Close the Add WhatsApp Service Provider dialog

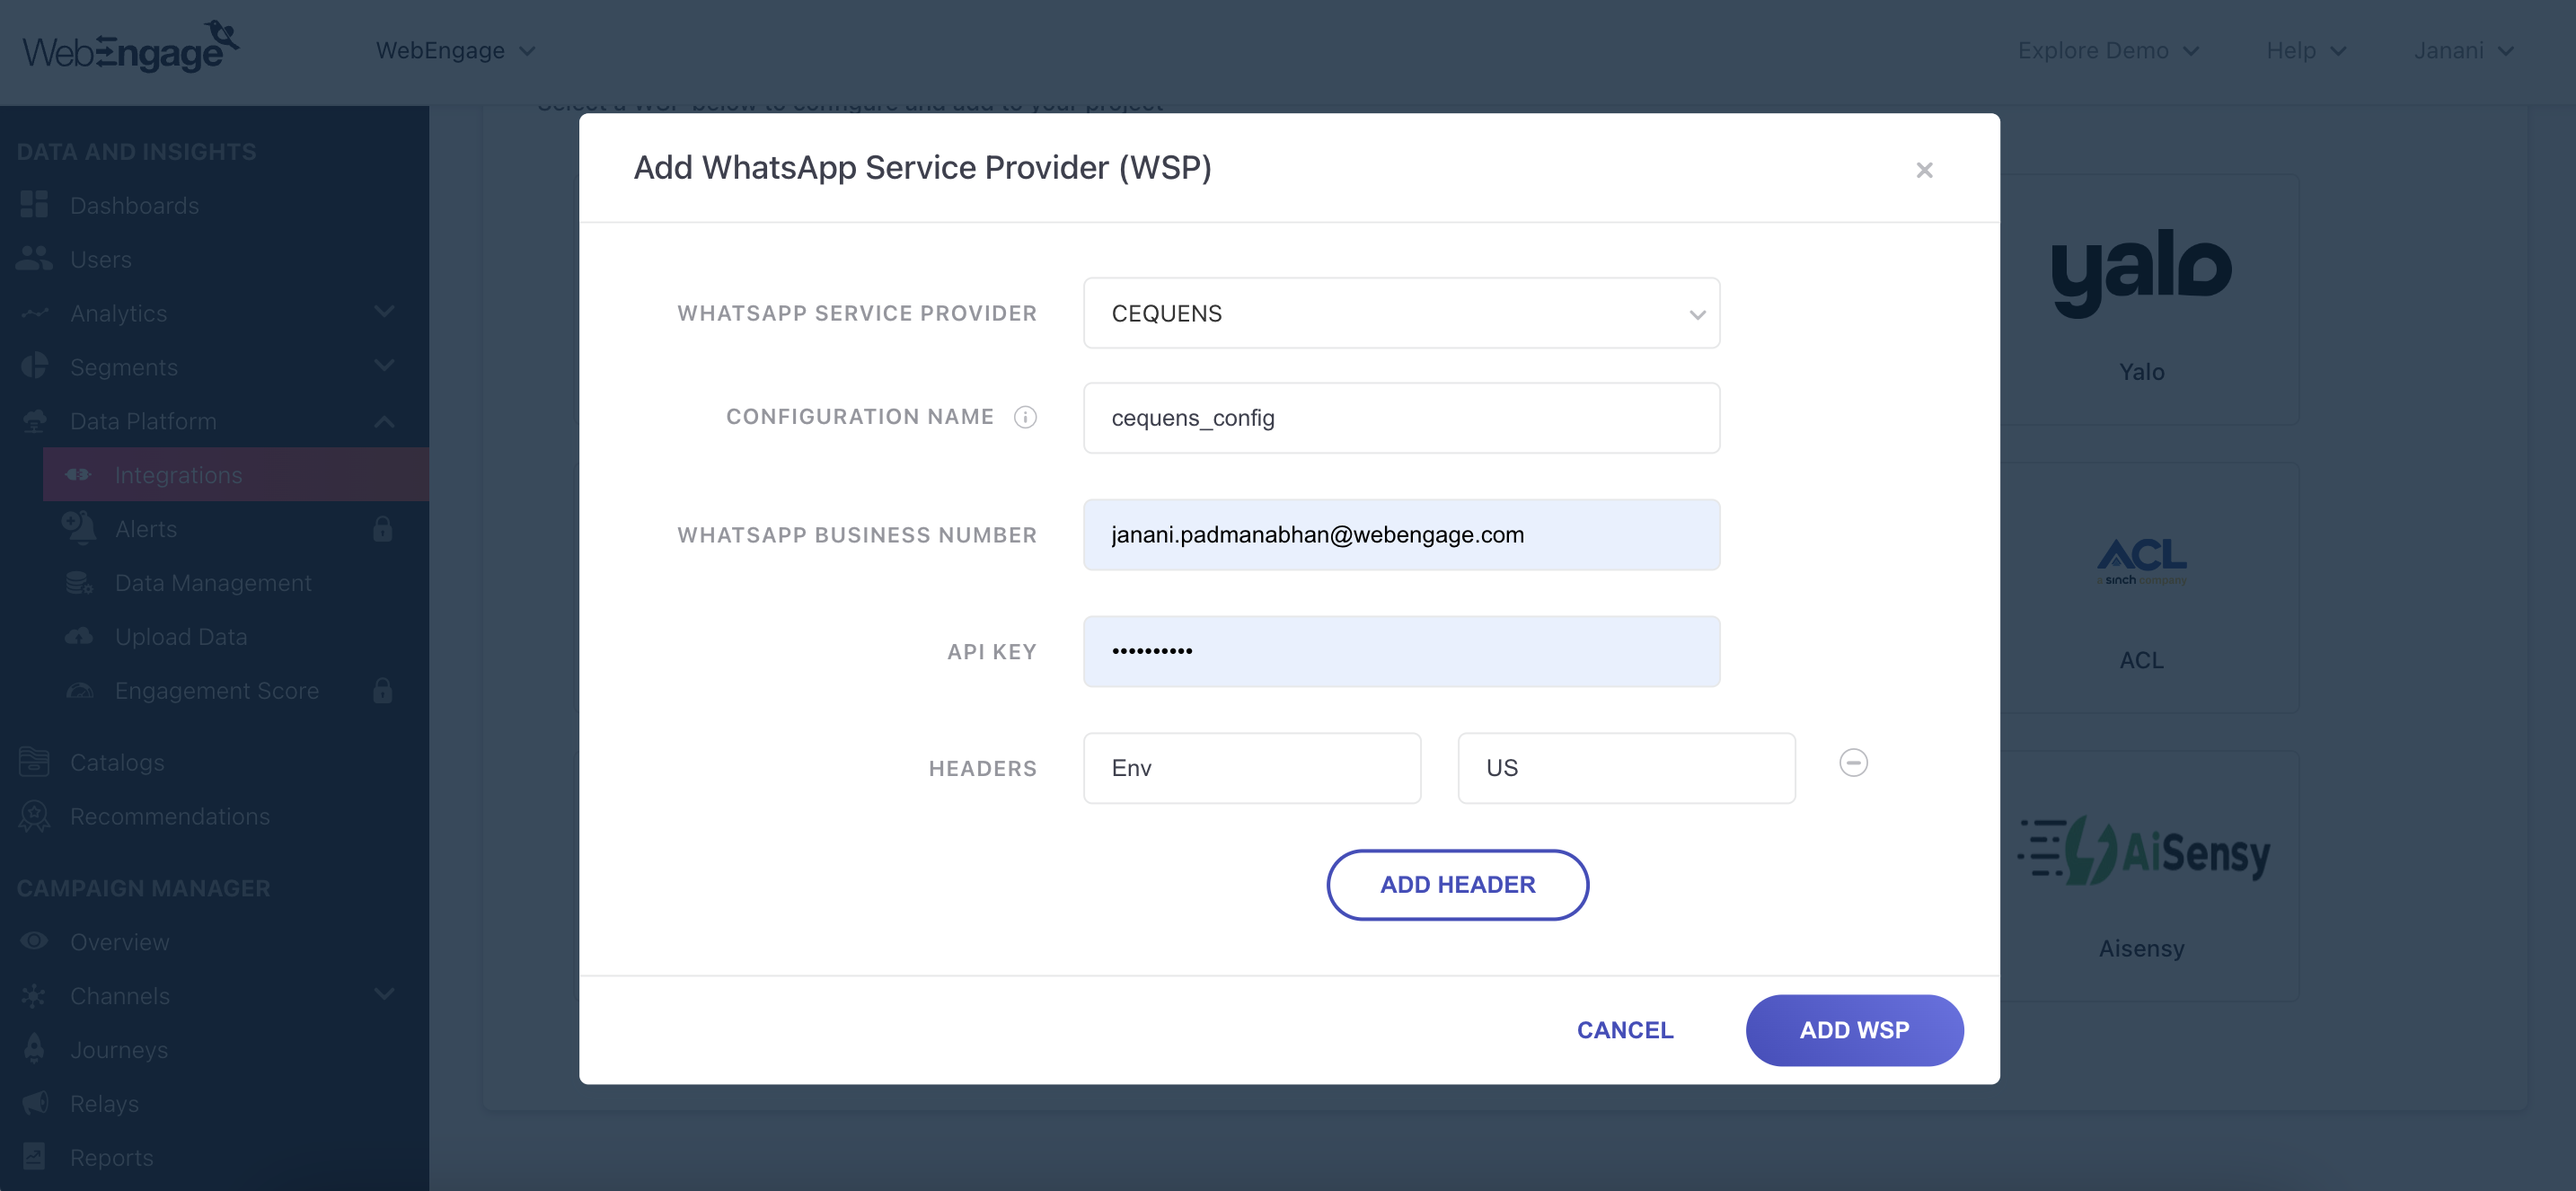click(x=1923, y=170)
